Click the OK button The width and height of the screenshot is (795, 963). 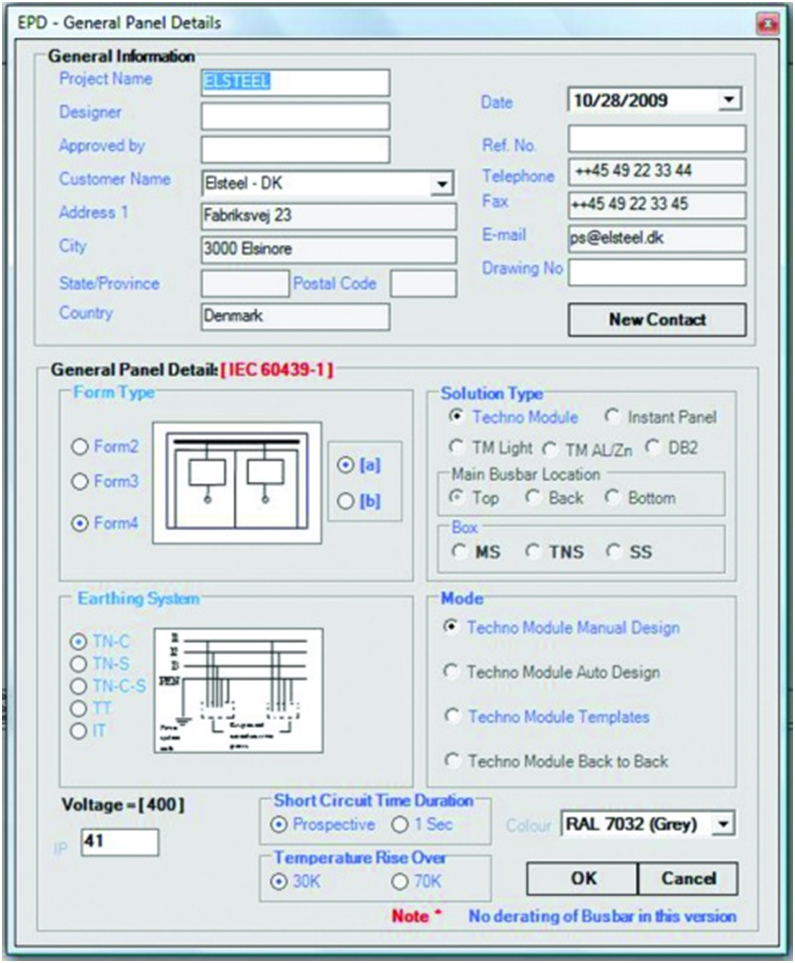[582, 879]
